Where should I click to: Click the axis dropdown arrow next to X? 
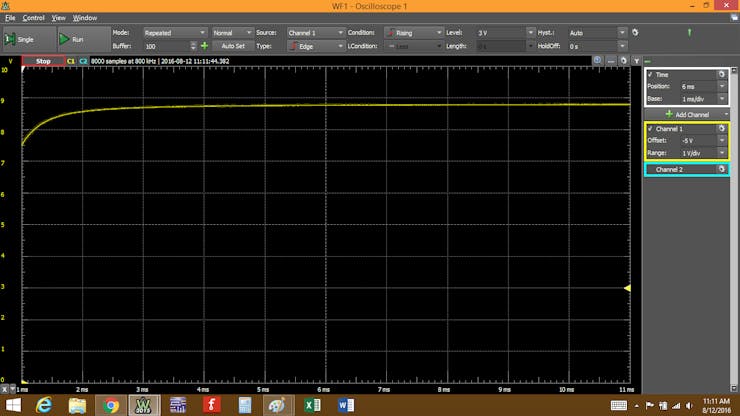13,390
